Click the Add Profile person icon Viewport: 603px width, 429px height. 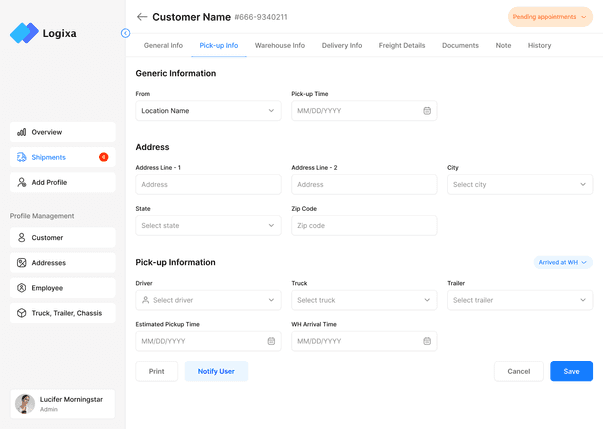(x=22, y=182)
